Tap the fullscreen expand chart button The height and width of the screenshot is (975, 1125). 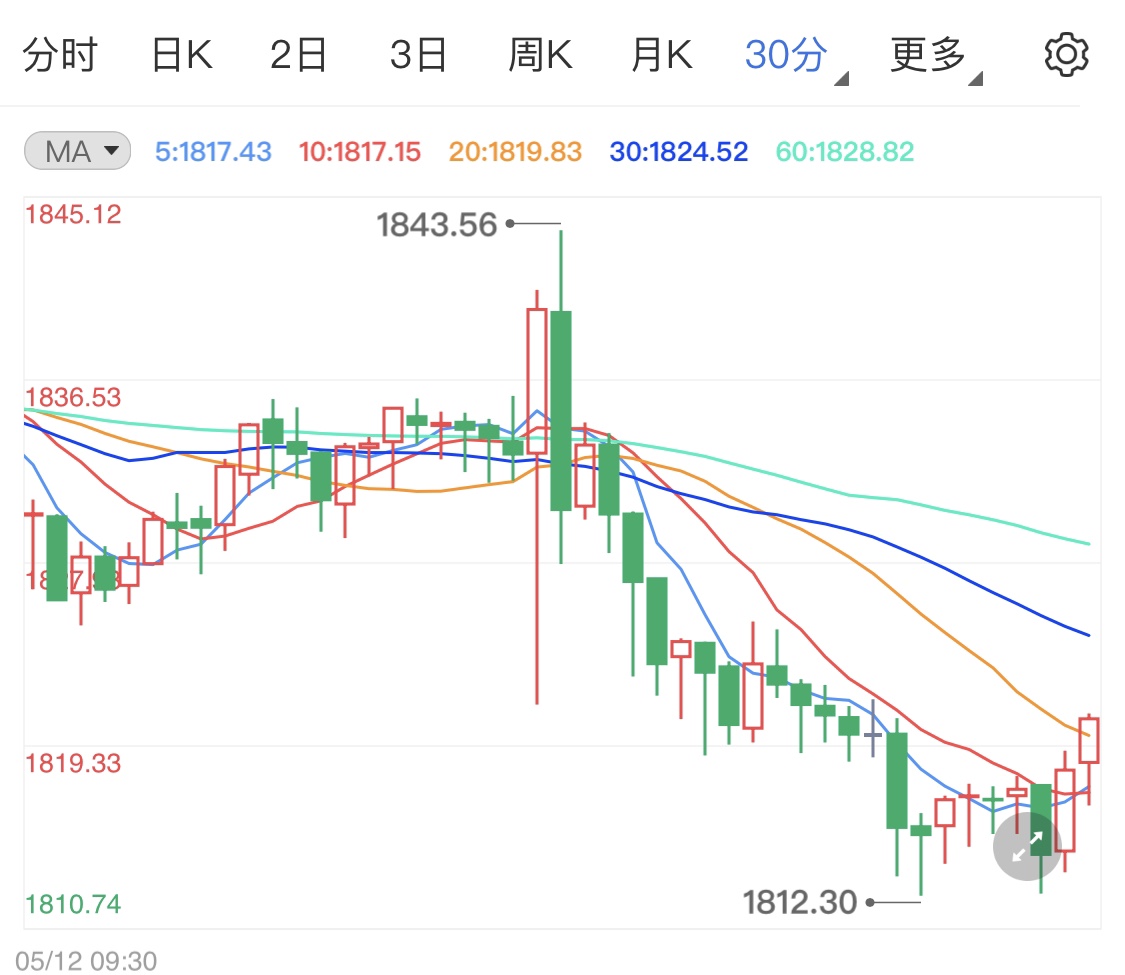pyautogui.click(x=1027, y=847)
